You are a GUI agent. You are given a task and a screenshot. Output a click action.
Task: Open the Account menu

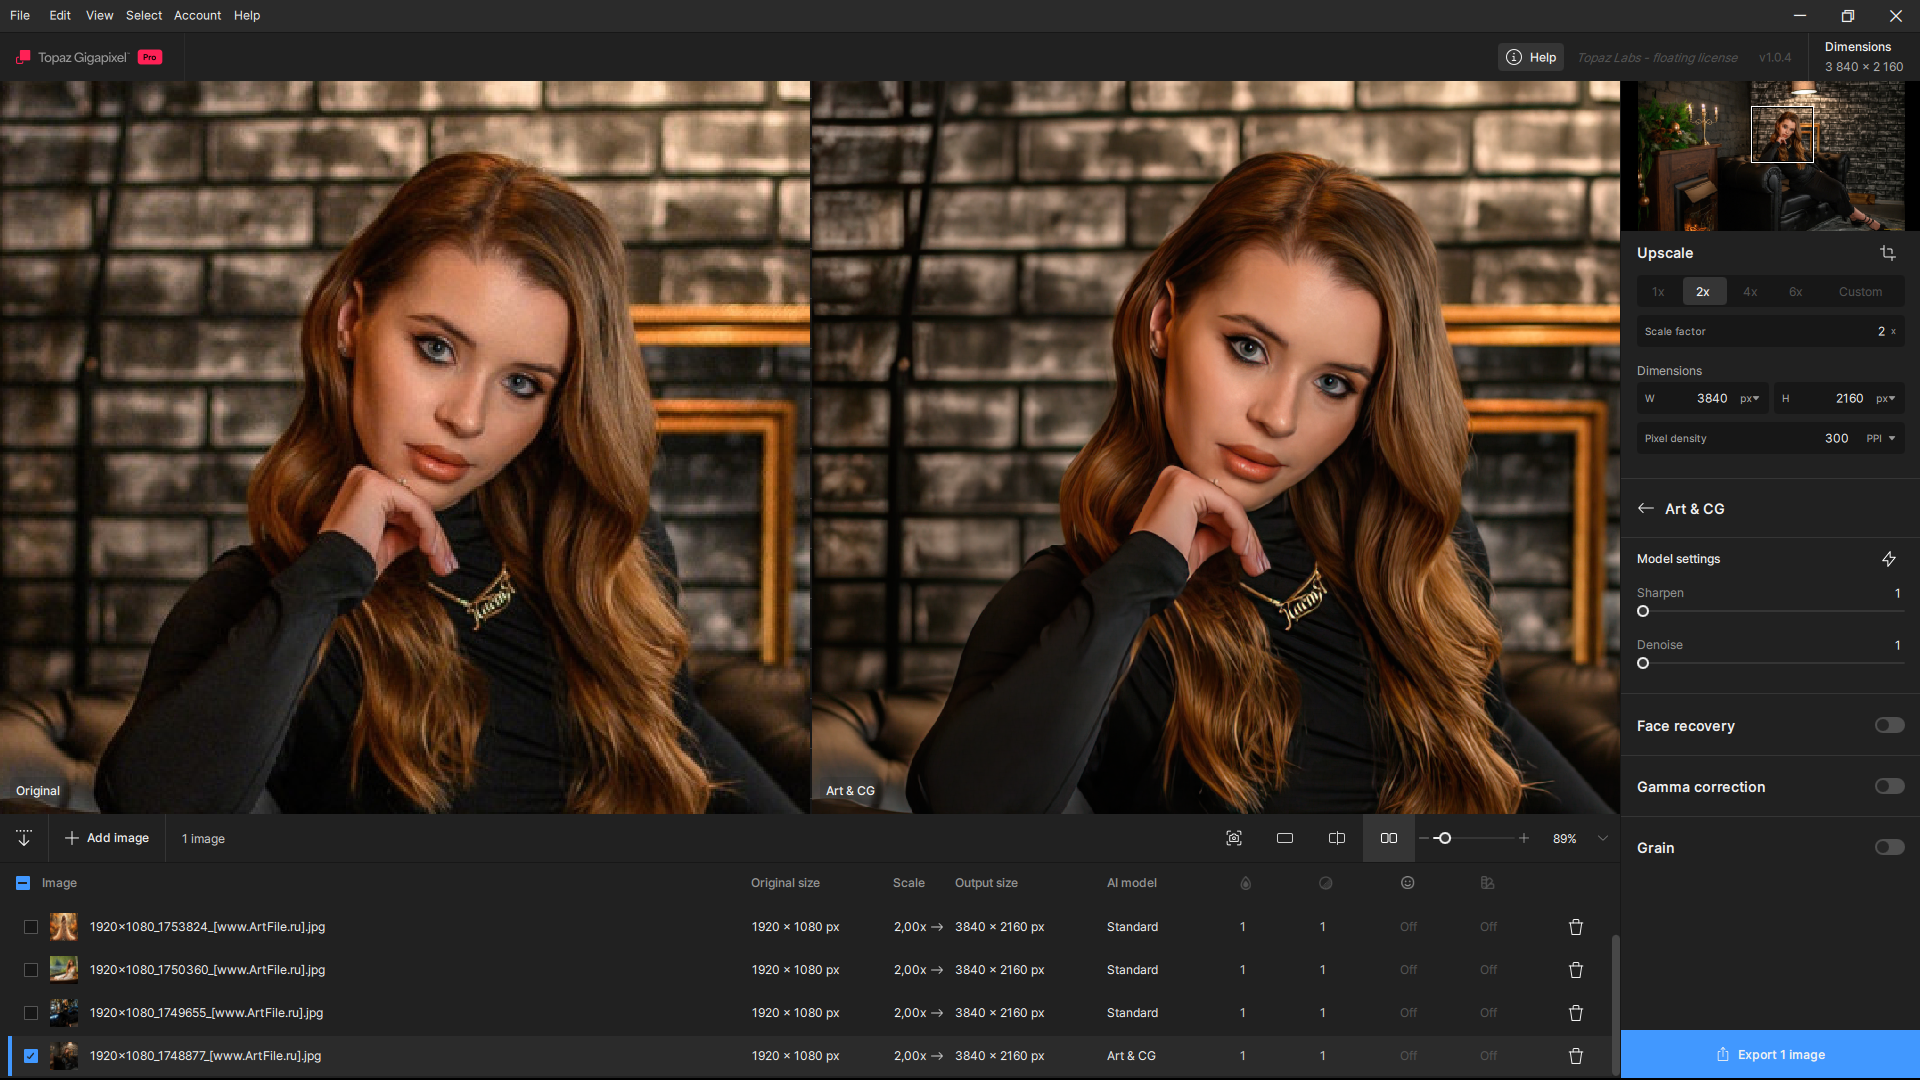pos(197,15)
